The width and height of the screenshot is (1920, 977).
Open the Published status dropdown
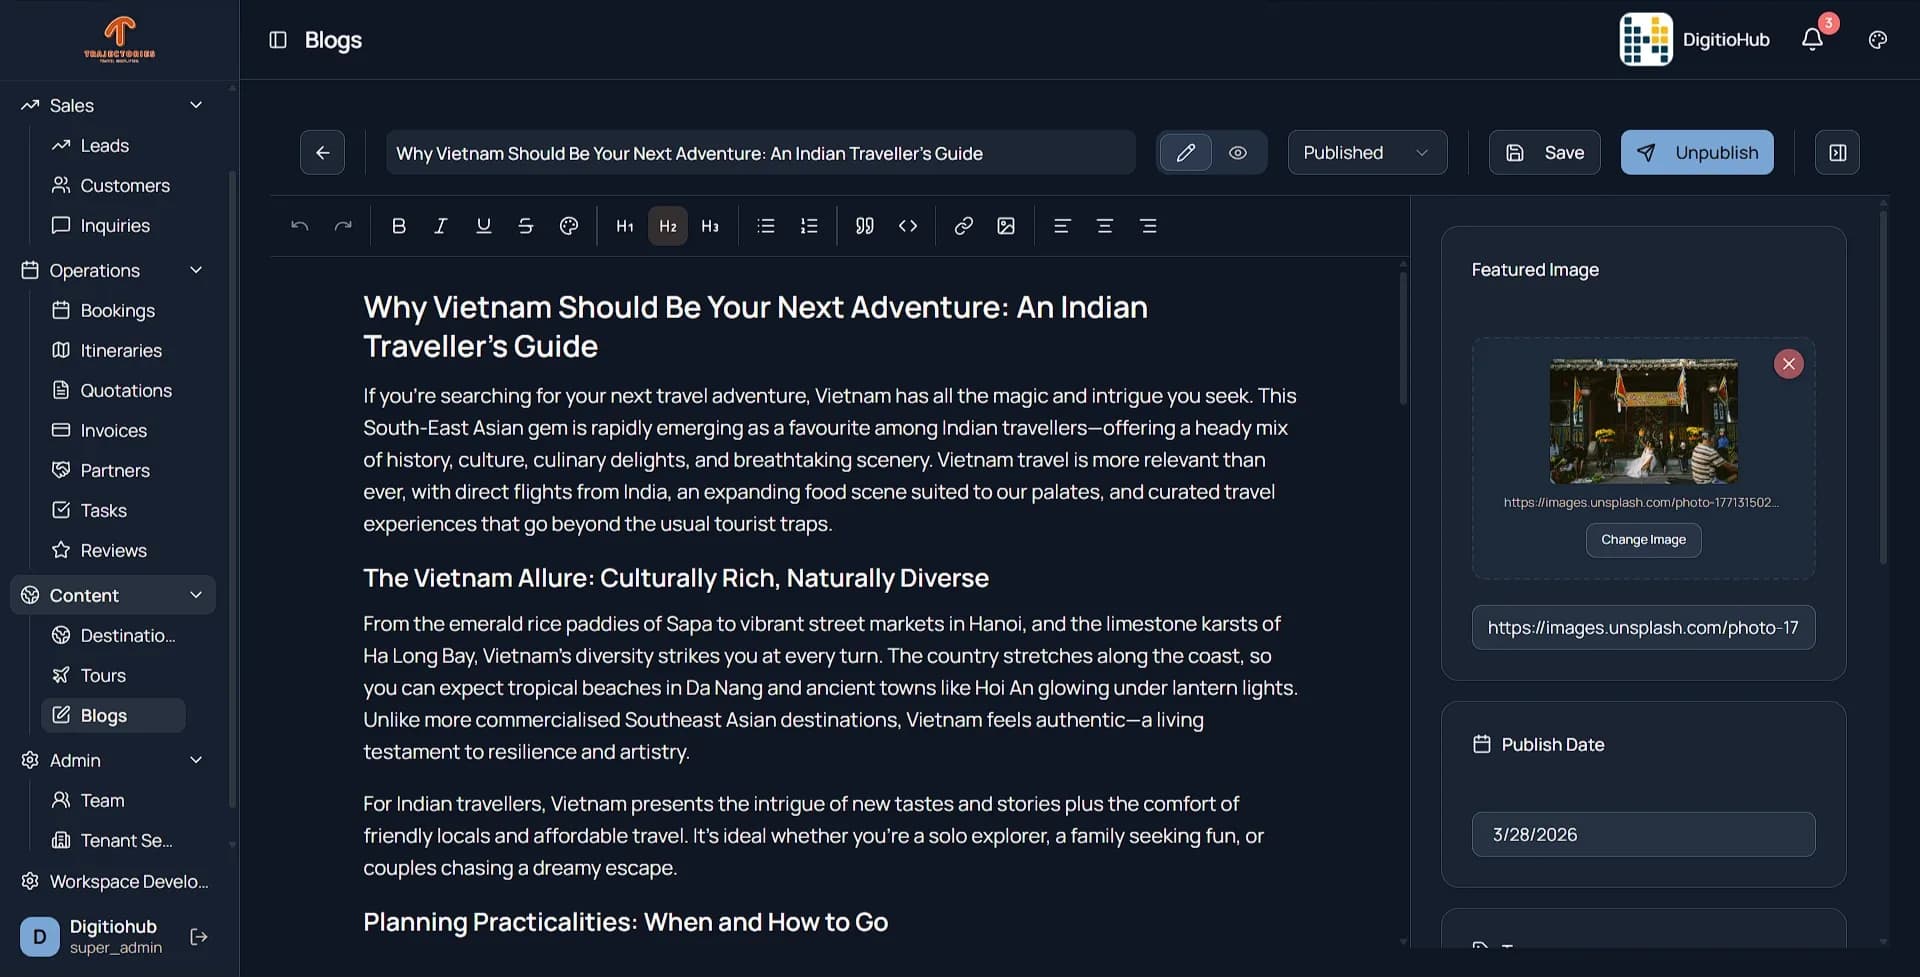[1367, 152]
